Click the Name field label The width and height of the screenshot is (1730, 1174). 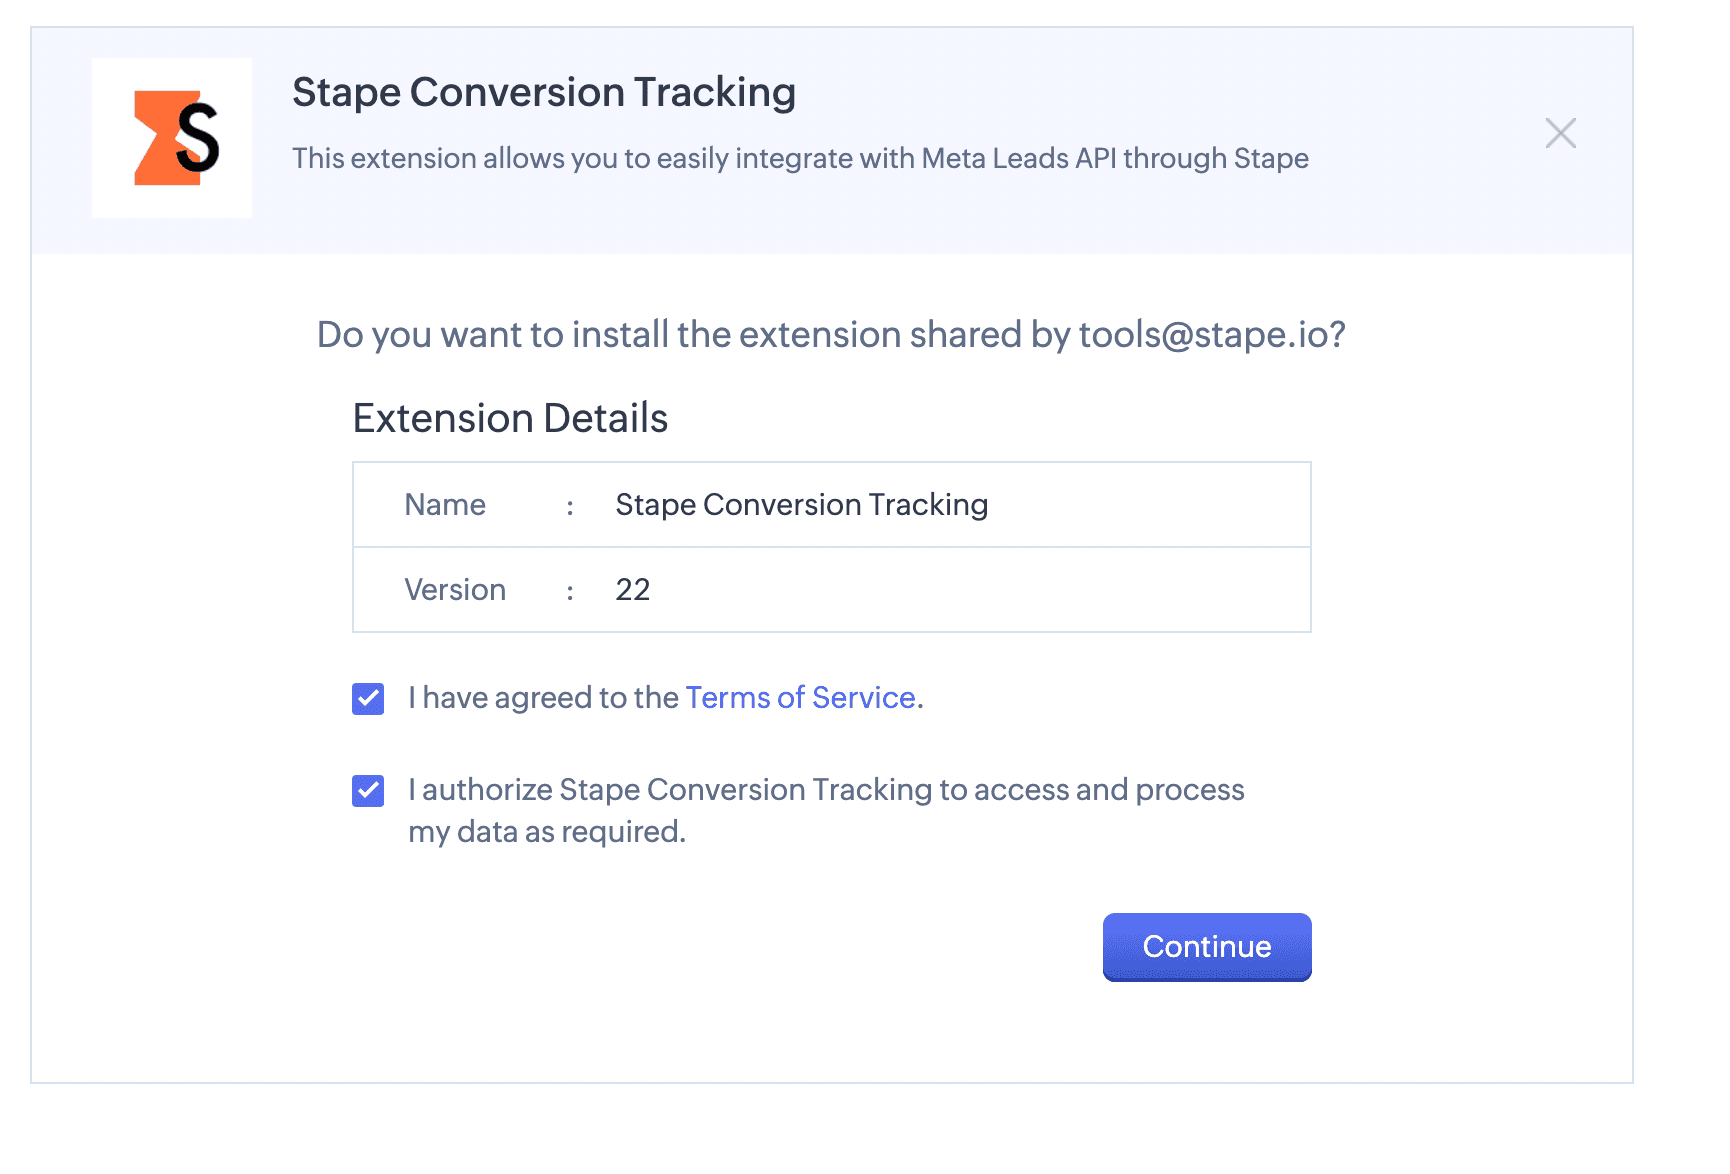[x=445, y=505]
